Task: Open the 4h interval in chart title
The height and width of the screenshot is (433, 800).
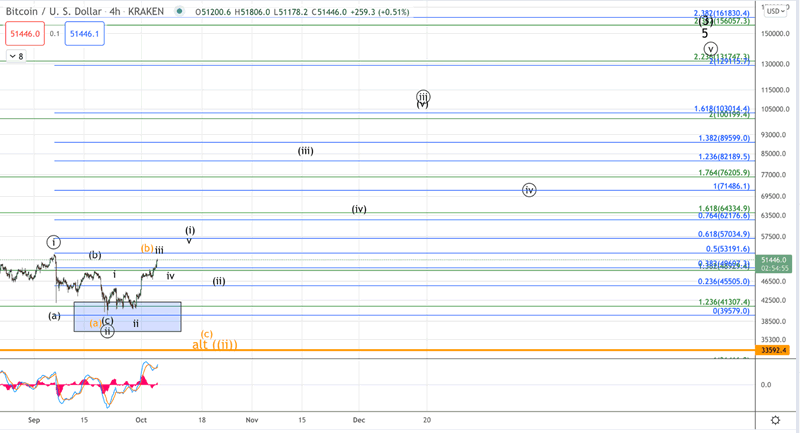Action: click(116, 13)
